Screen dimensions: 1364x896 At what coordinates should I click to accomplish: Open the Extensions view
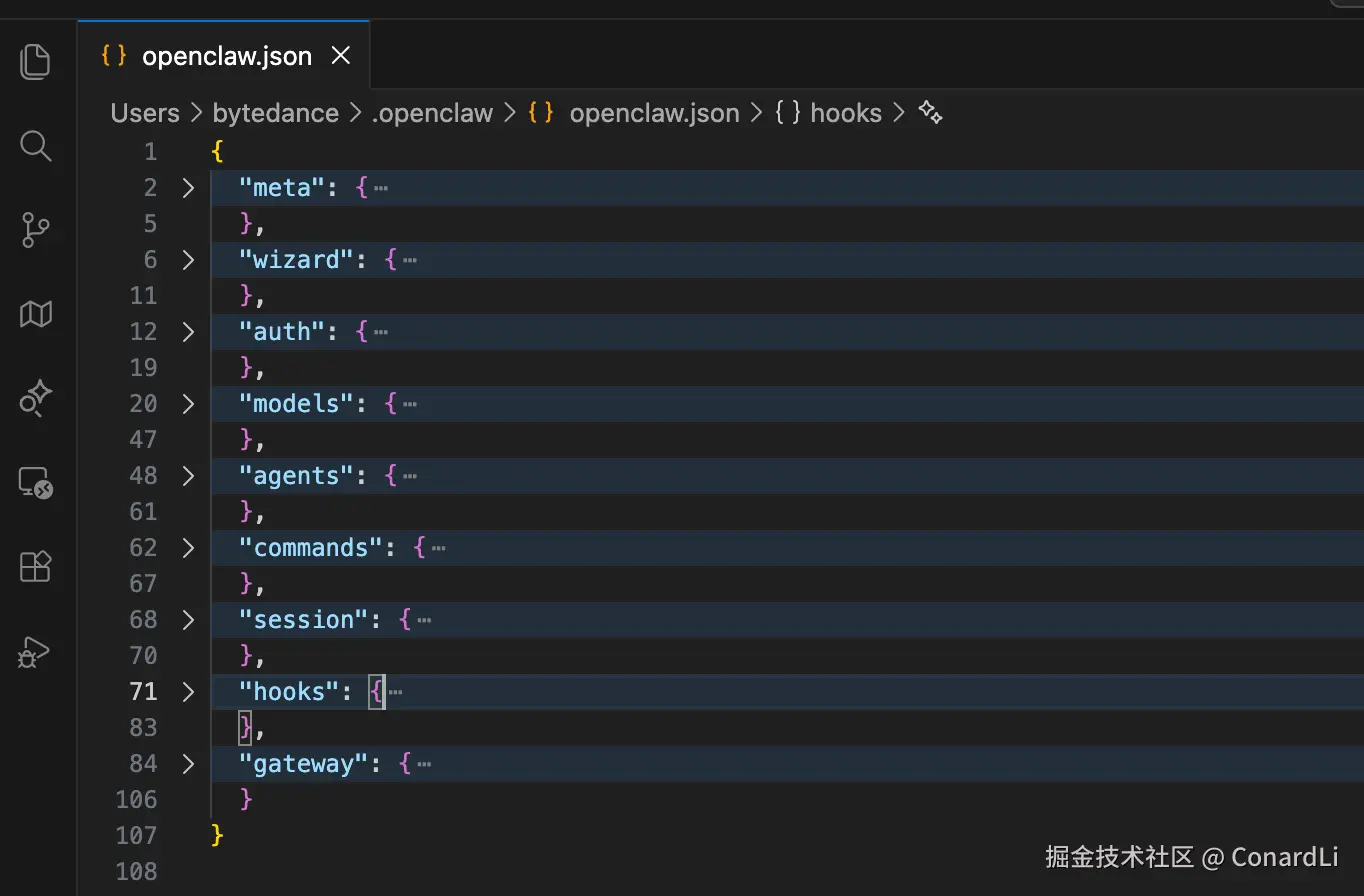[x=35, y=567]
